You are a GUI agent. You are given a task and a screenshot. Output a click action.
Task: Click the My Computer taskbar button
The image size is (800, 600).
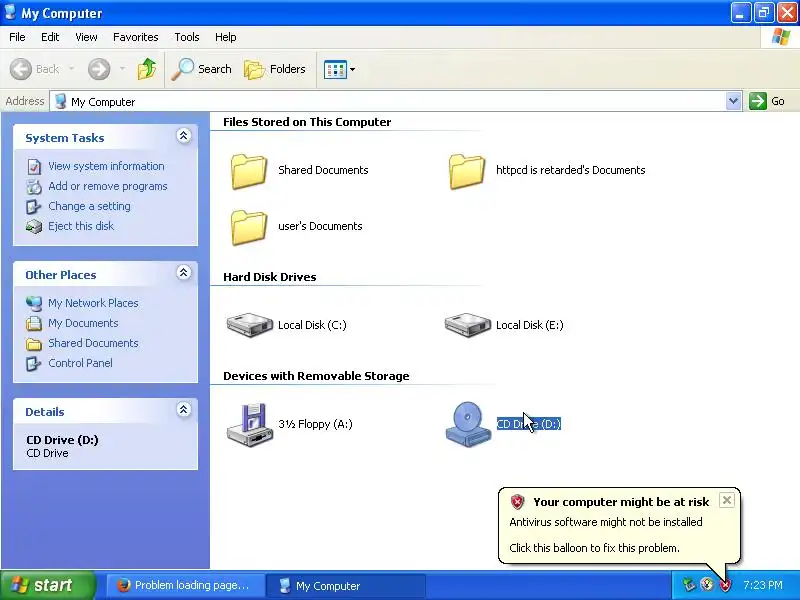coord(345,585)
